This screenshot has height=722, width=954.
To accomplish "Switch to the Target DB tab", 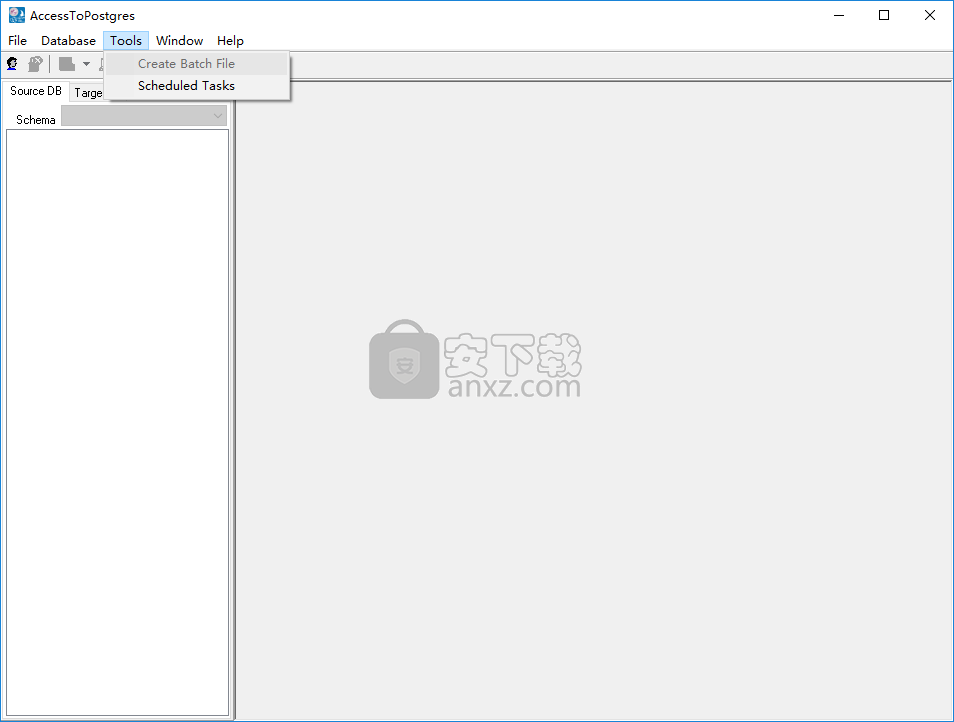I will 88,93.
